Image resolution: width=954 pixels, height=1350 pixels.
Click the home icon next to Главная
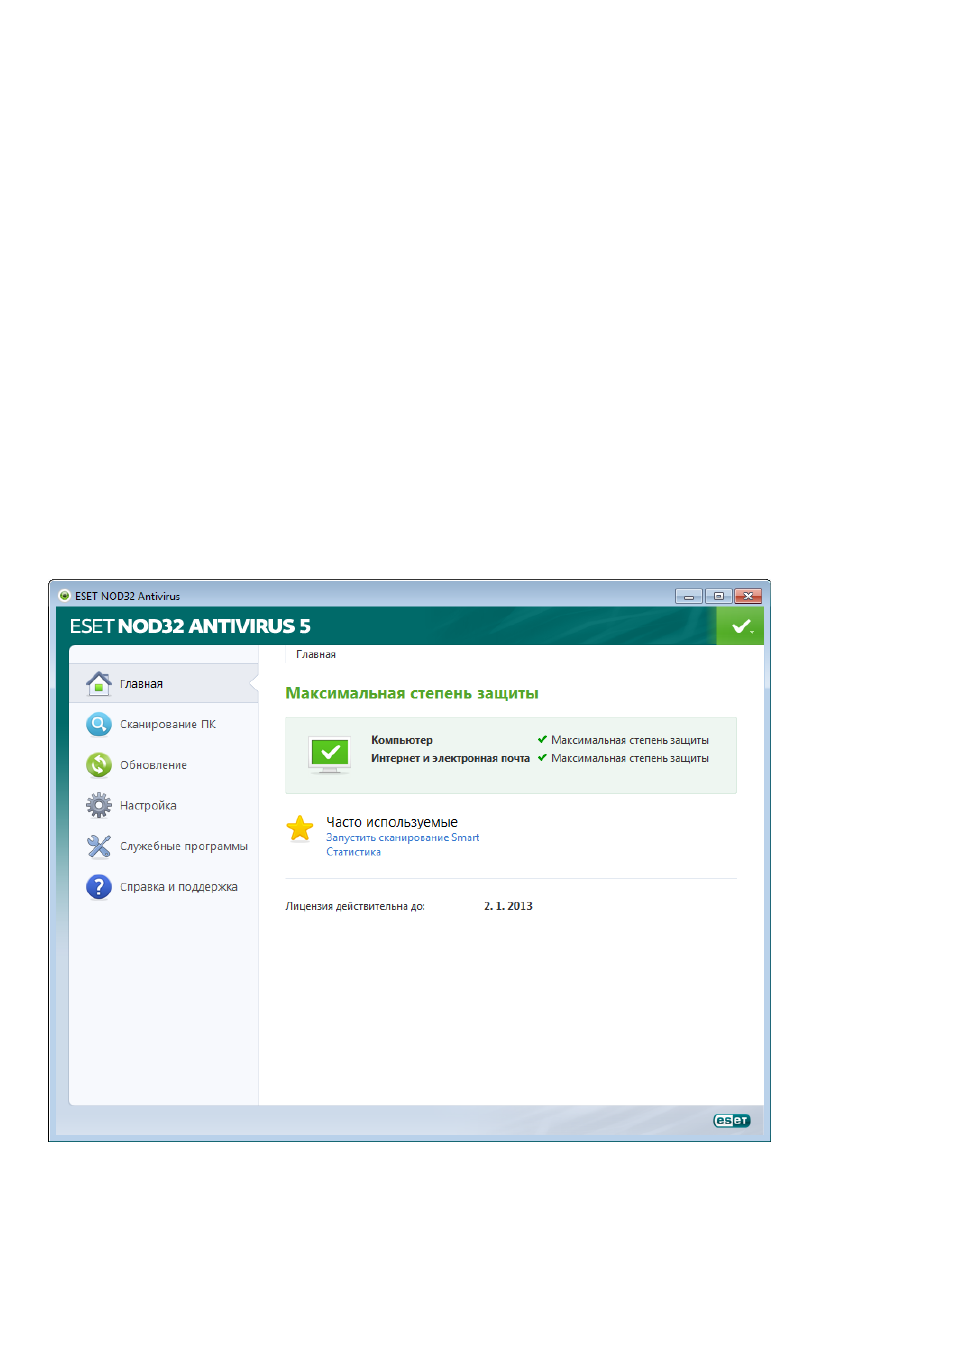[98, 683]
